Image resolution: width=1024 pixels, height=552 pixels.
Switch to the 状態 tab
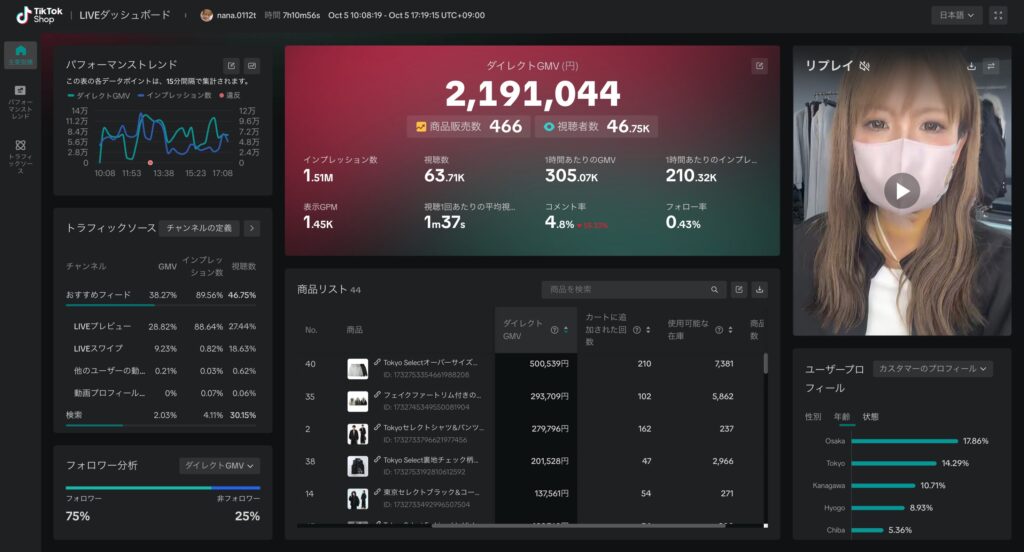[870, 416]
